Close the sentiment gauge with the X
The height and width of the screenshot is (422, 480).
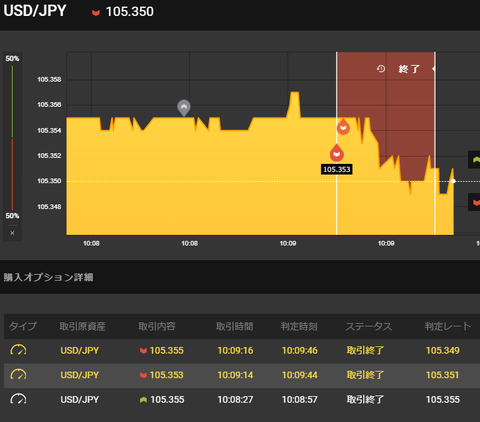click(x=12, y=233)
